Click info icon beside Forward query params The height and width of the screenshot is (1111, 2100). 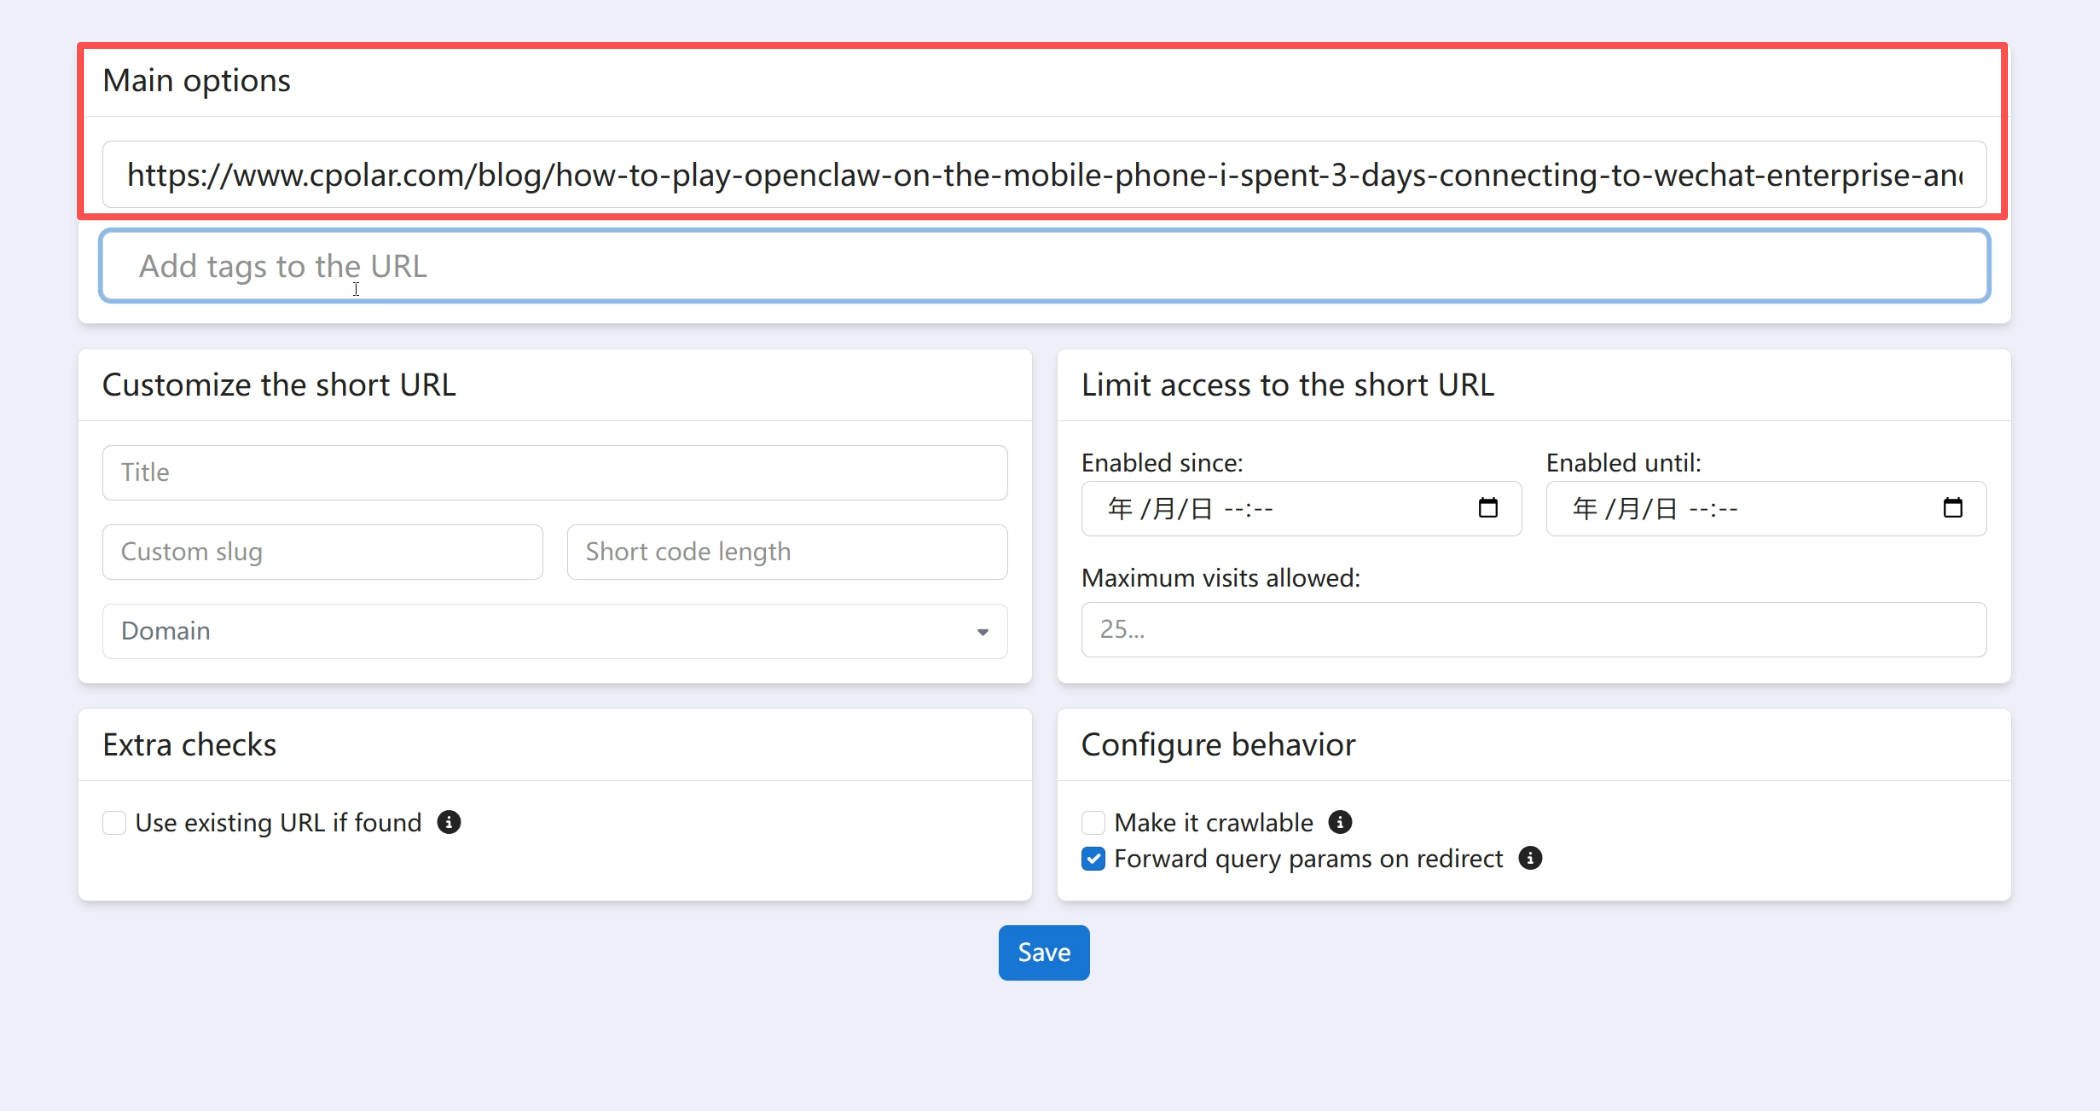click(x=1530, y=858)
